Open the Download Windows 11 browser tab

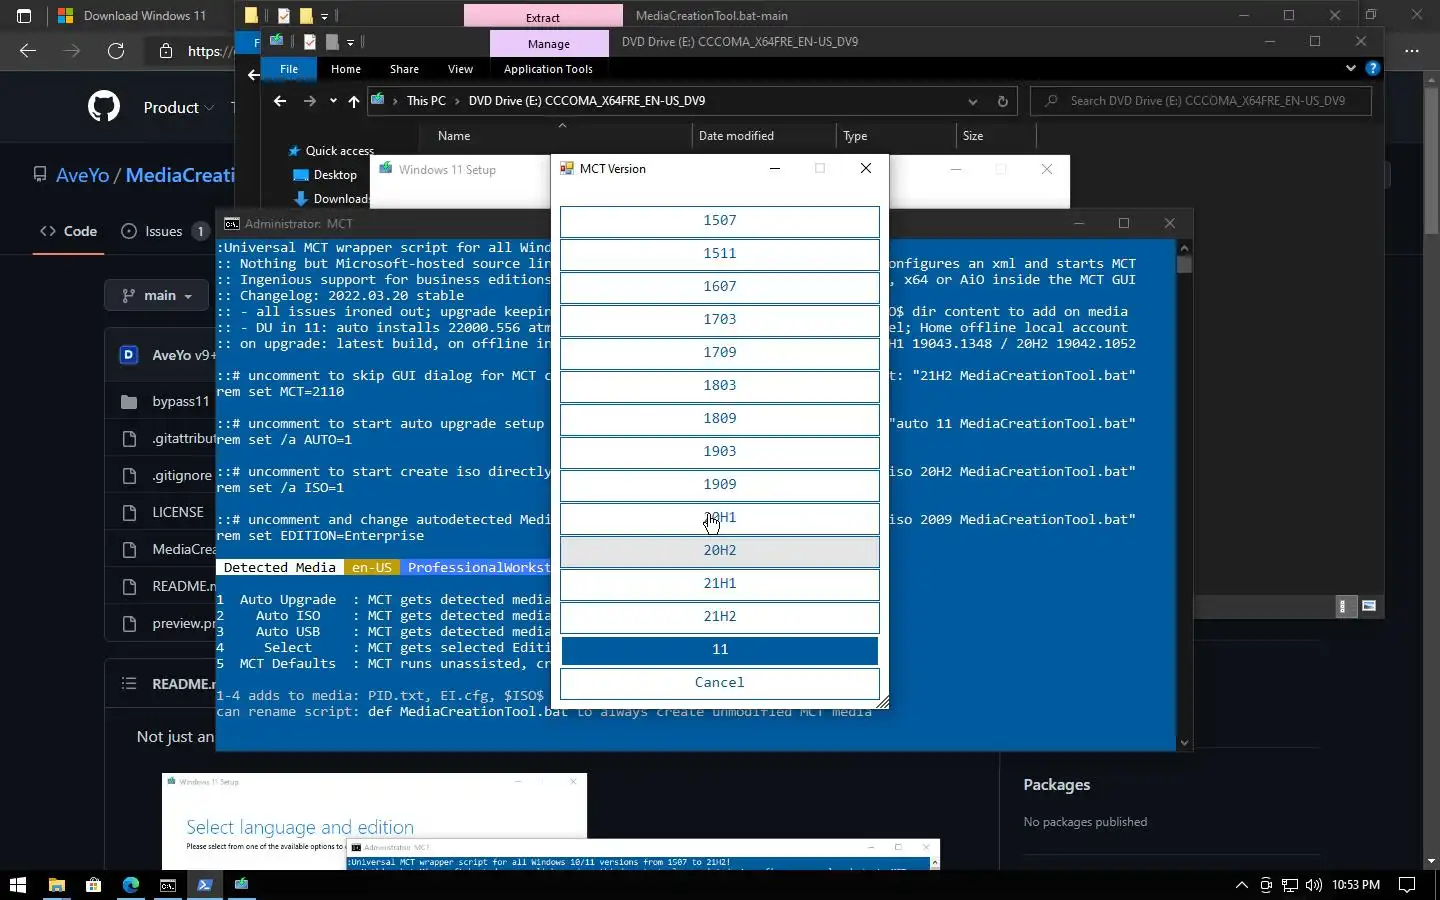click(131, 16)
